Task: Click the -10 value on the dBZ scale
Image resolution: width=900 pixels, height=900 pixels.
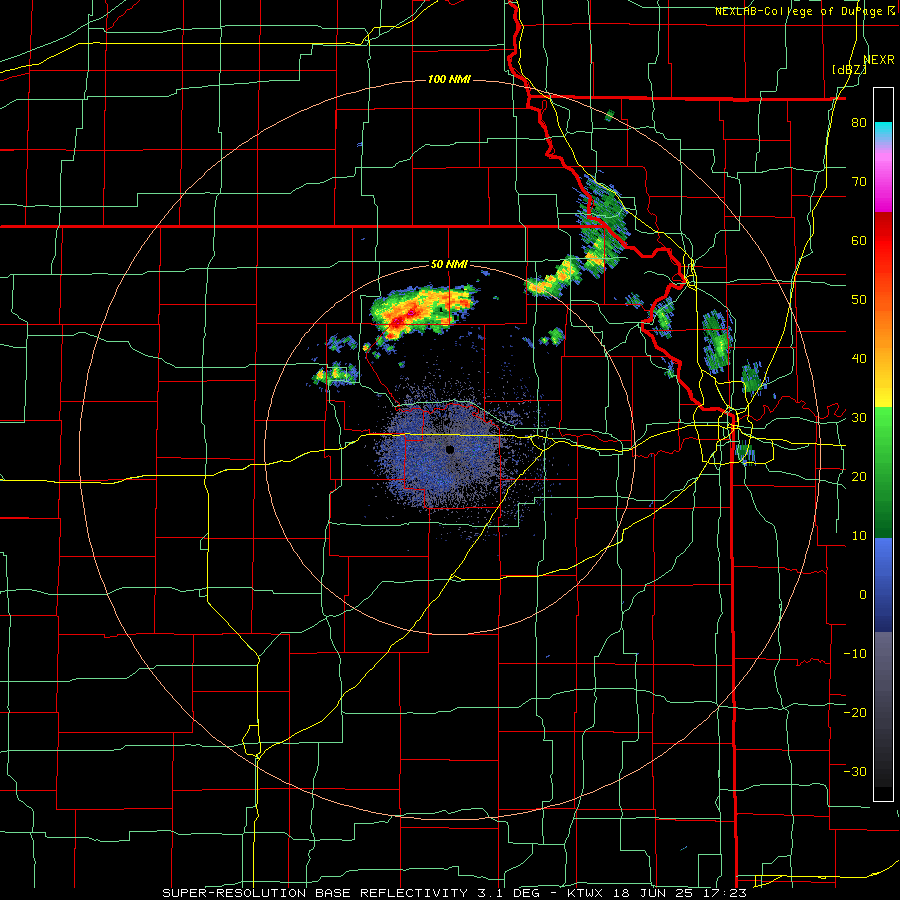Action: click(855, 653)
